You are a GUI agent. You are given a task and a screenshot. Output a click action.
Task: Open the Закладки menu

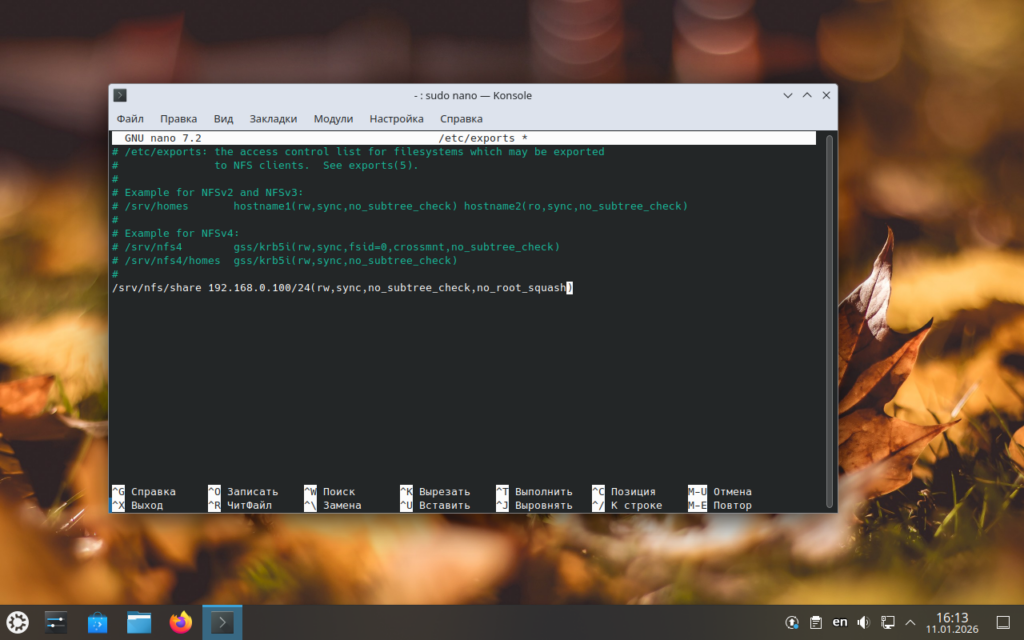click(x=273, y=119)
